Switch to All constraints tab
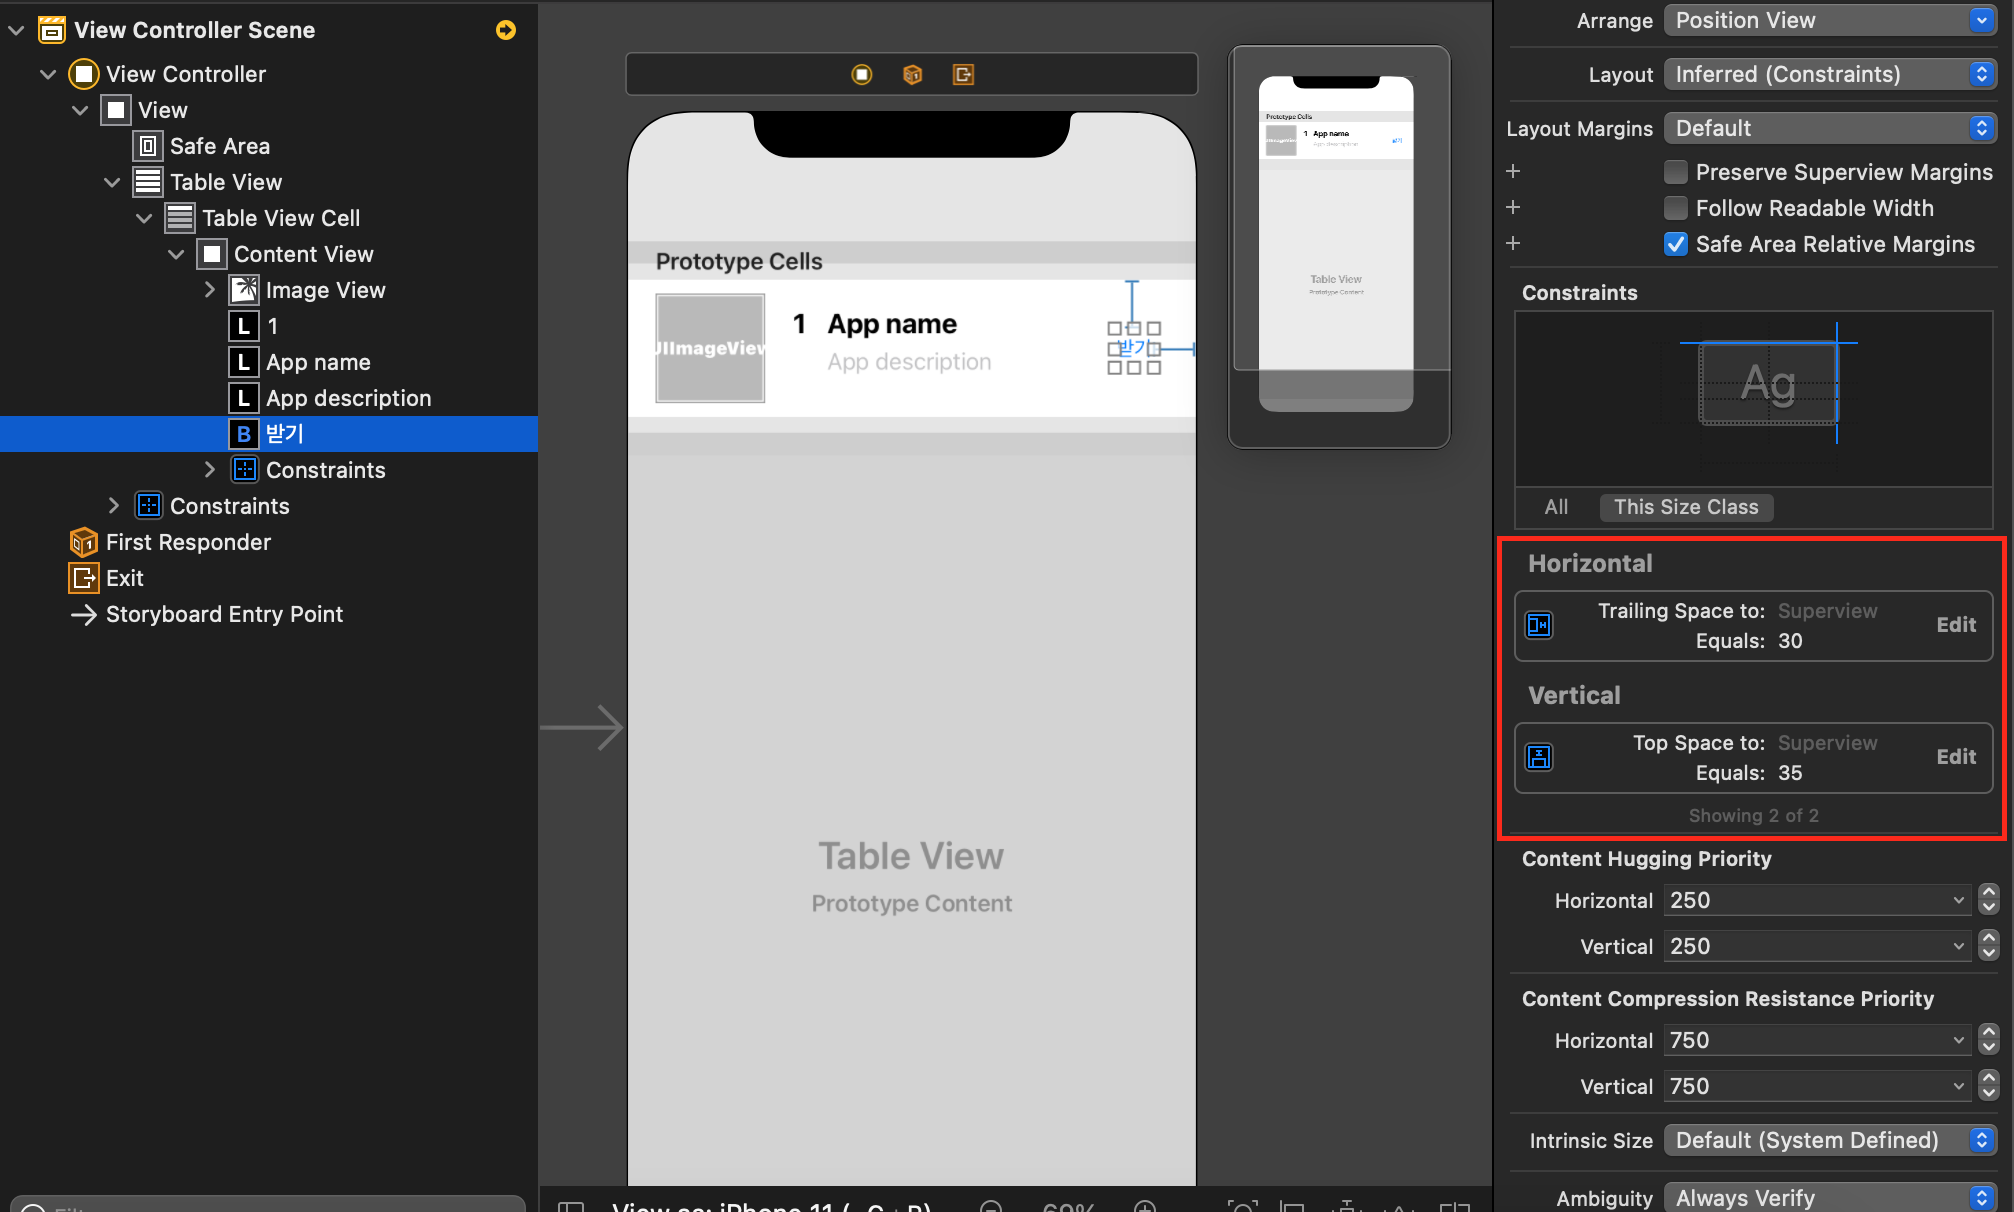 pyautogui.click(x=1556, y=507)
